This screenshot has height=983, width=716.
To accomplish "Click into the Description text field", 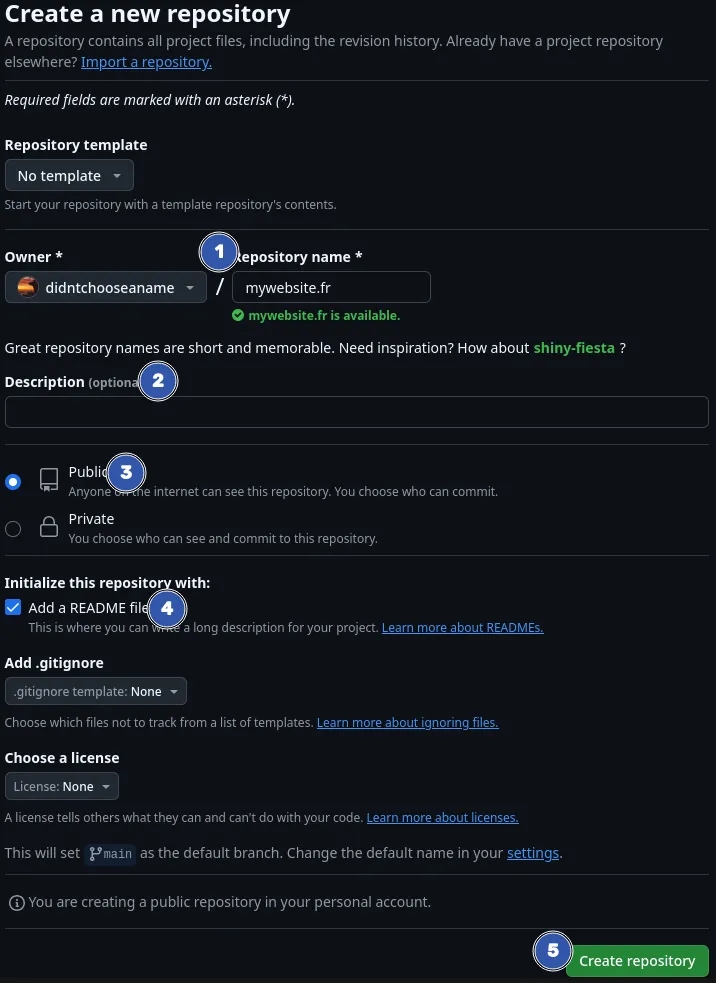I will [356, 412].
